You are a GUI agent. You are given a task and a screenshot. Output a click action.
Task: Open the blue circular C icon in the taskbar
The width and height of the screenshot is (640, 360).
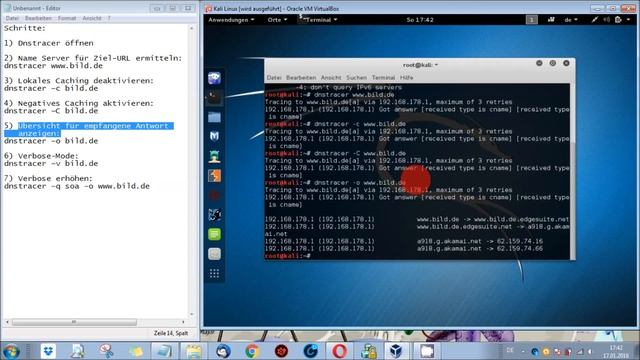point(310,351)
